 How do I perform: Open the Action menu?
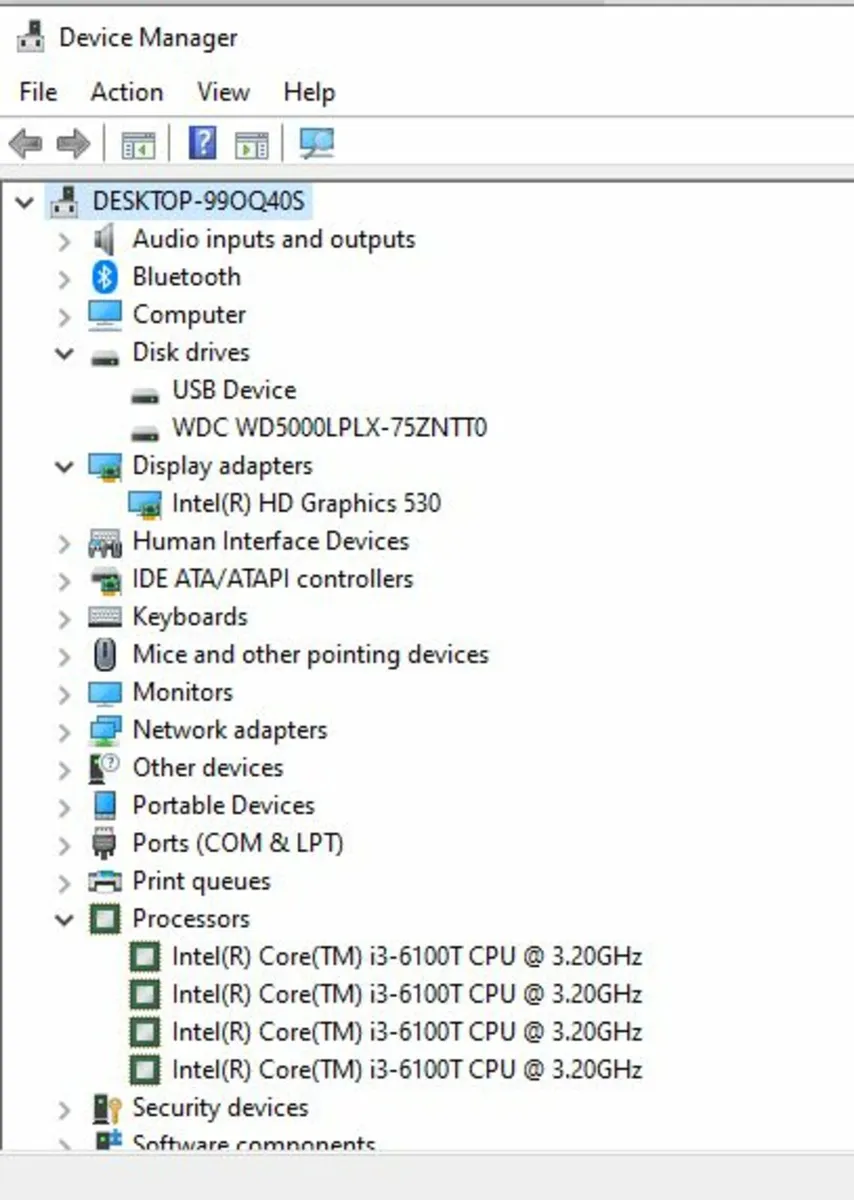tap(126, 92)
